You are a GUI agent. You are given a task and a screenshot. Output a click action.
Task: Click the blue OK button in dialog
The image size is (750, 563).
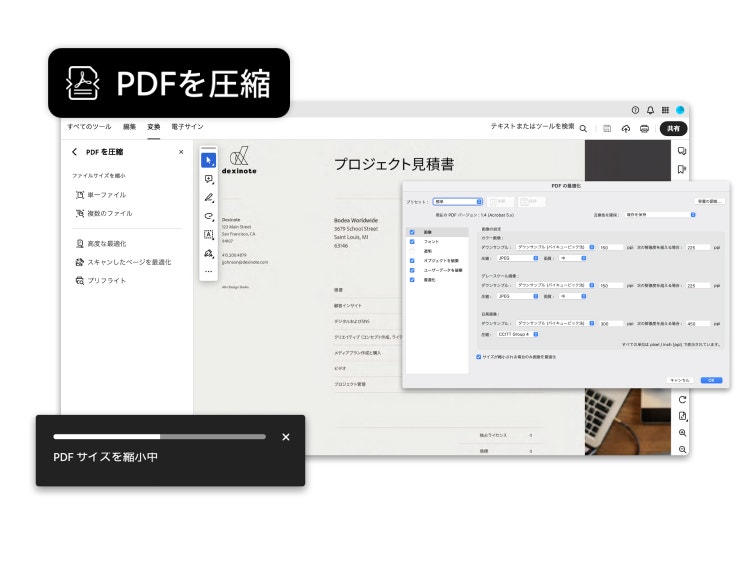click(x=711, y=380)
